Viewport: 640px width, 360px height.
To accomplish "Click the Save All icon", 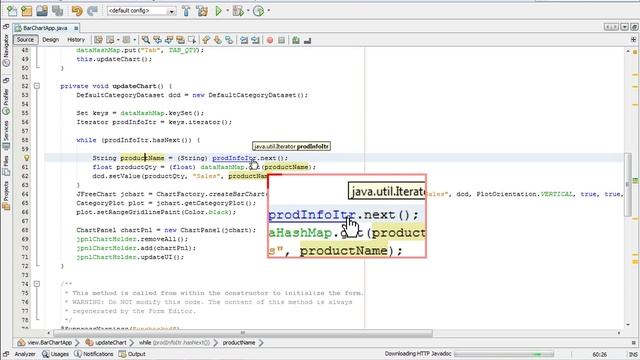I will coord(58,11).
